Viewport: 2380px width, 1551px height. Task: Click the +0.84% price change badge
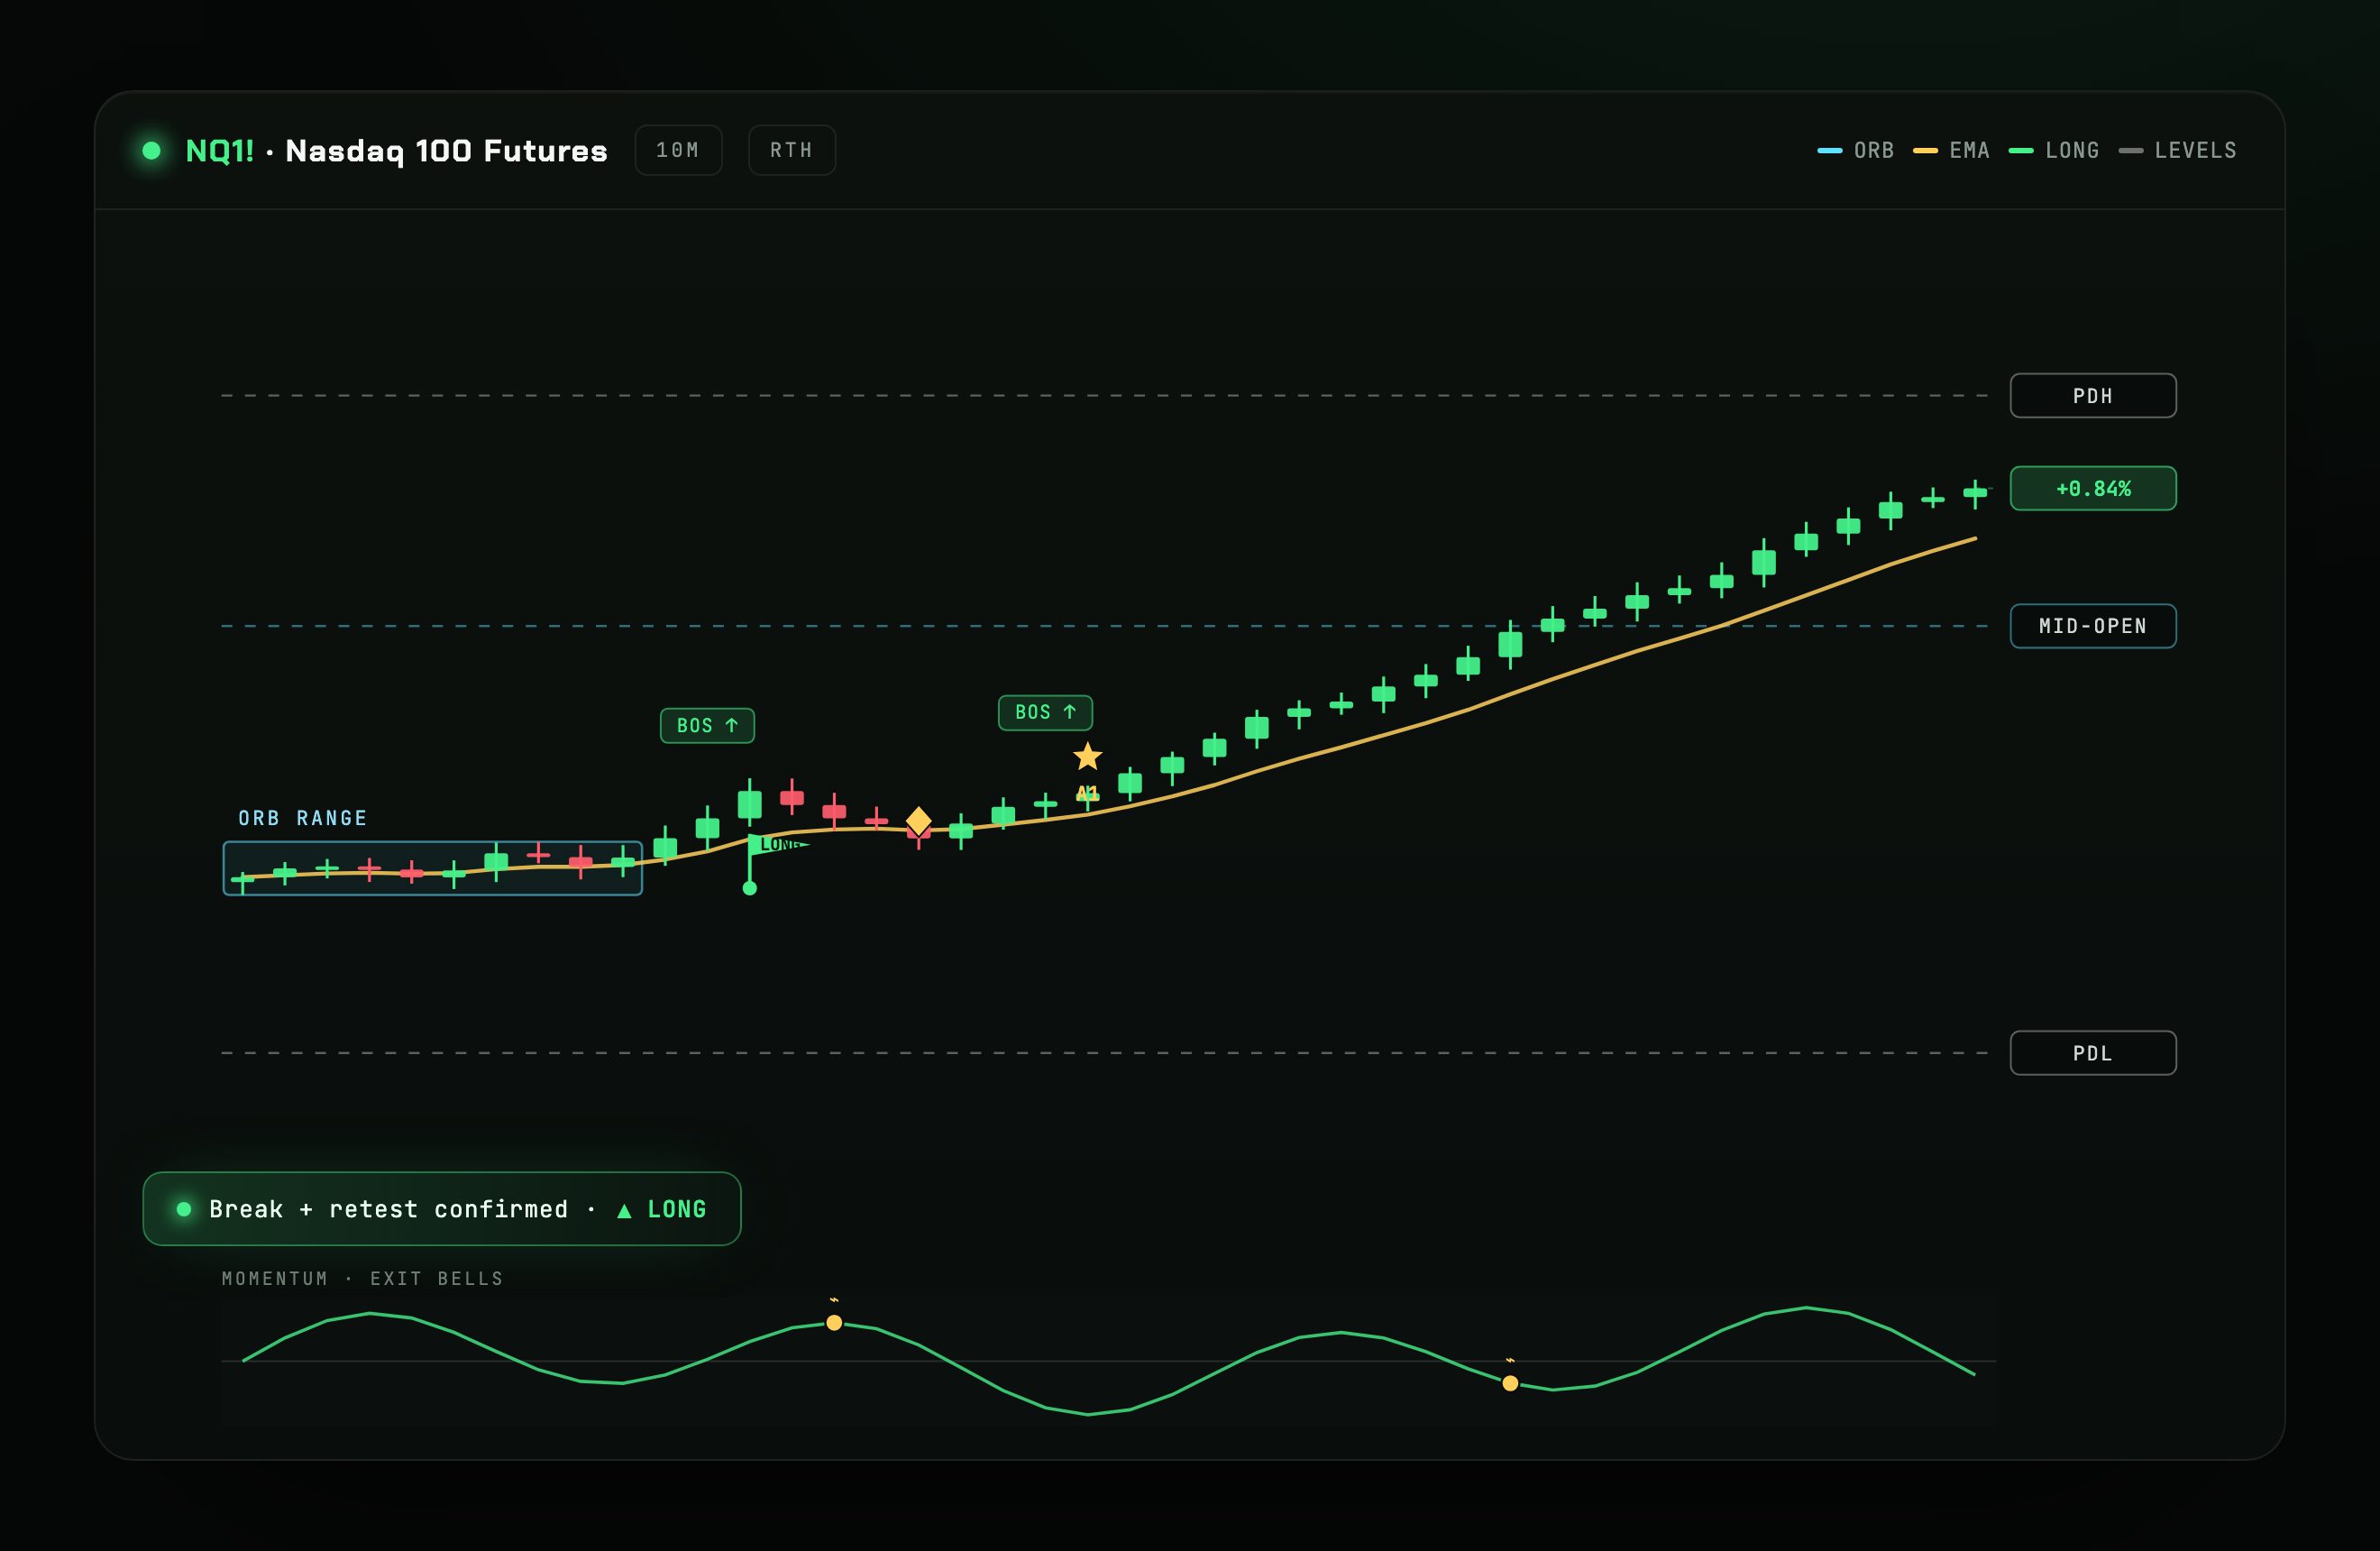tap(2093, 489)
